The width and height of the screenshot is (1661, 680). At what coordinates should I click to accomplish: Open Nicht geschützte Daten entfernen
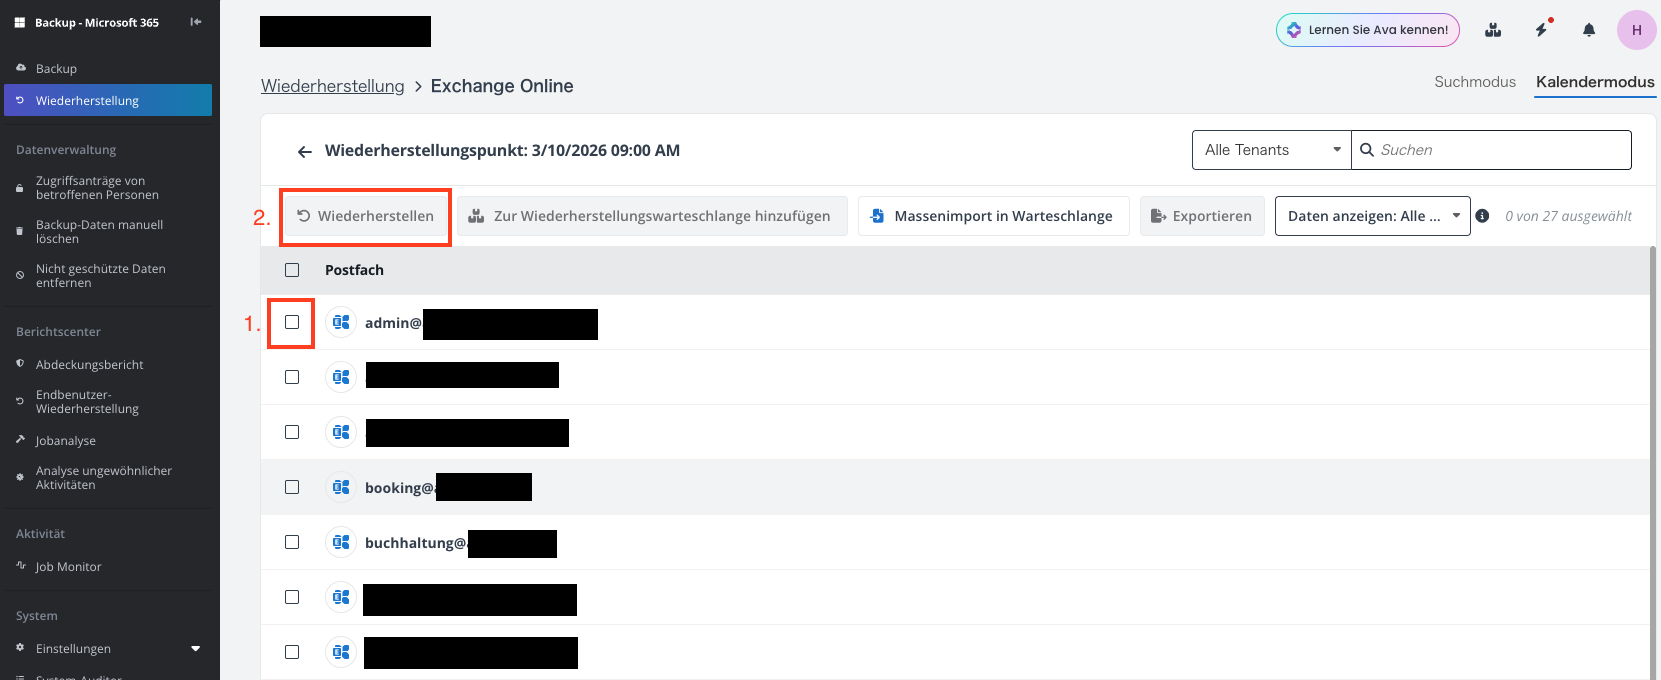[100, 276]
